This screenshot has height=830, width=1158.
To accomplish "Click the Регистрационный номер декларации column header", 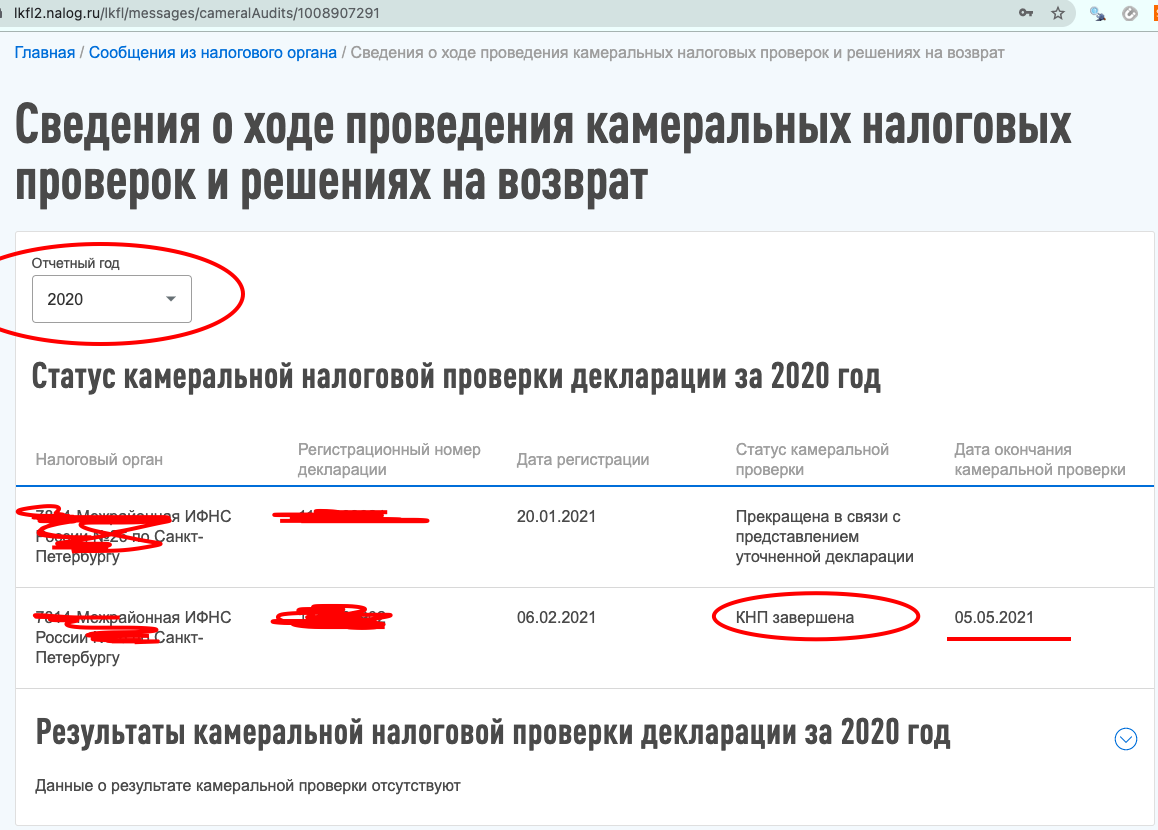I will (x=389, y=459).
